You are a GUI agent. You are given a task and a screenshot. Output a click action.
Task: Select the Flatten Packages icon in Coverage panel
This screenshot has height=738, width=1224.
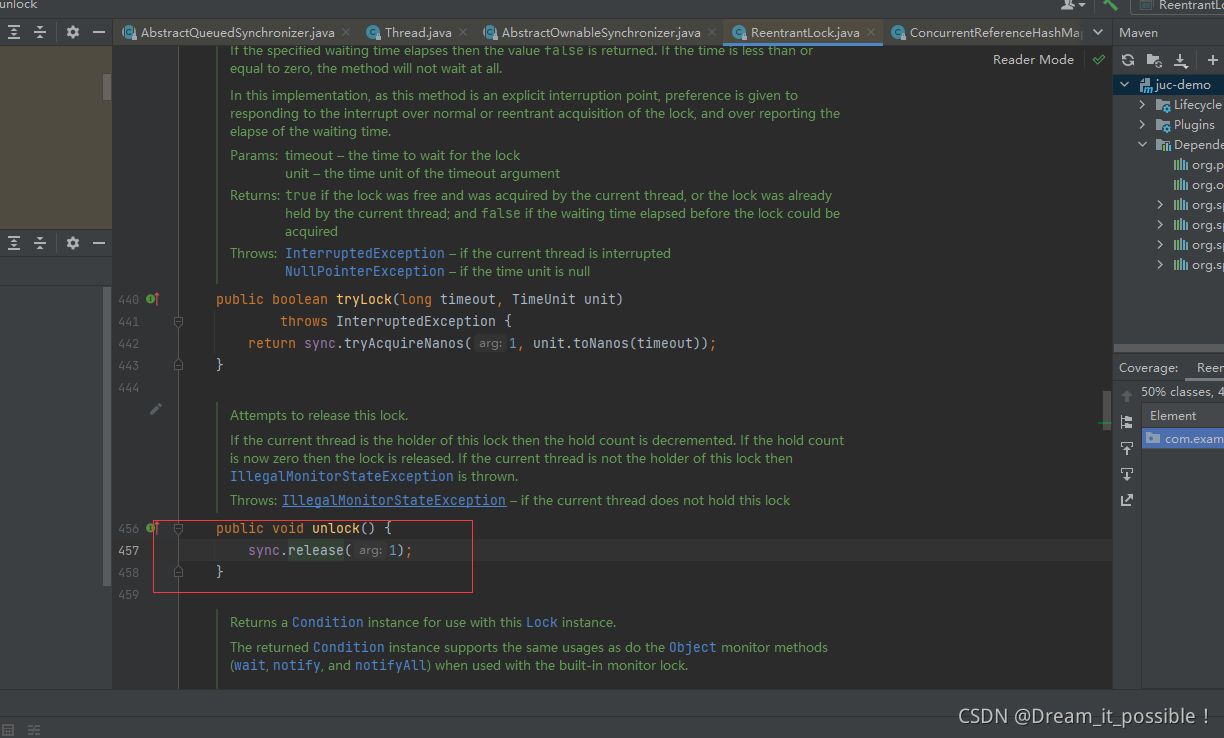click(1127, 421)
